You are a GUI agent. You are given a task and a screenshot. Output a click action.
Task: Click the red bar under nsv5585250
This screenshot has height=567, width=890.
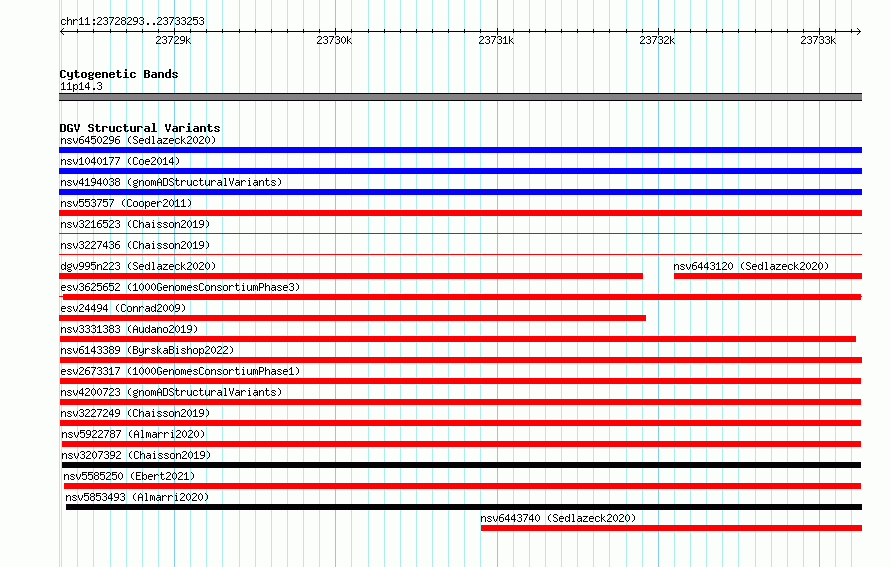coord(463,486)
